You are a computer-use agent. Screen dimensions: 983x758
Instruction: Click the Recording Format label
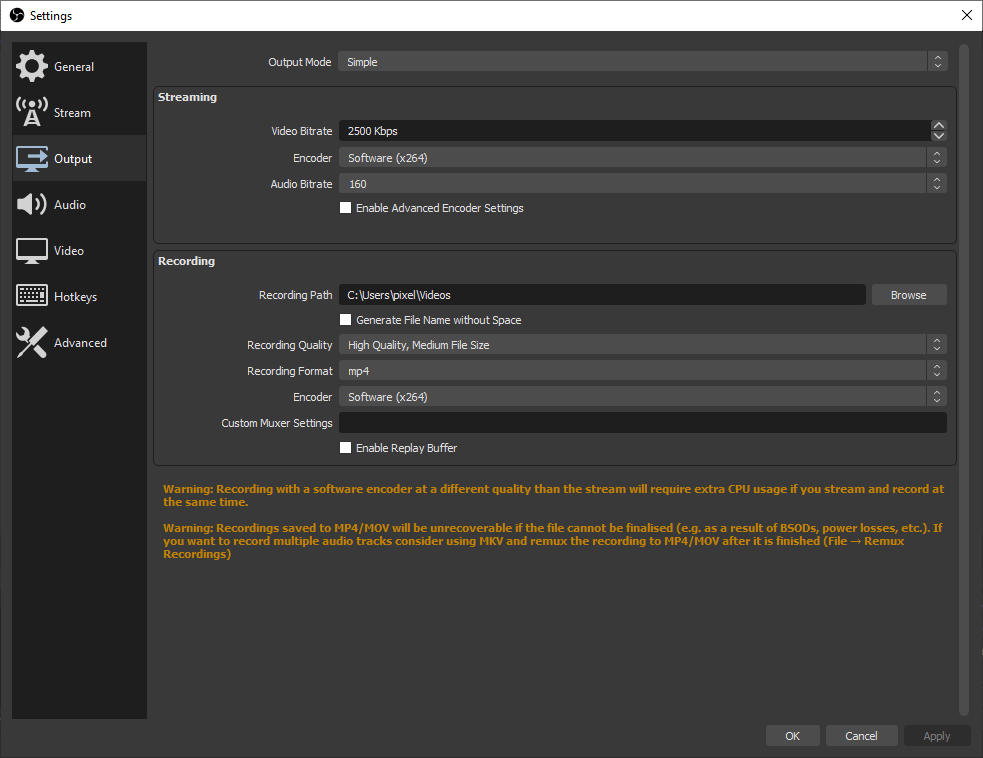click(290, 371)
